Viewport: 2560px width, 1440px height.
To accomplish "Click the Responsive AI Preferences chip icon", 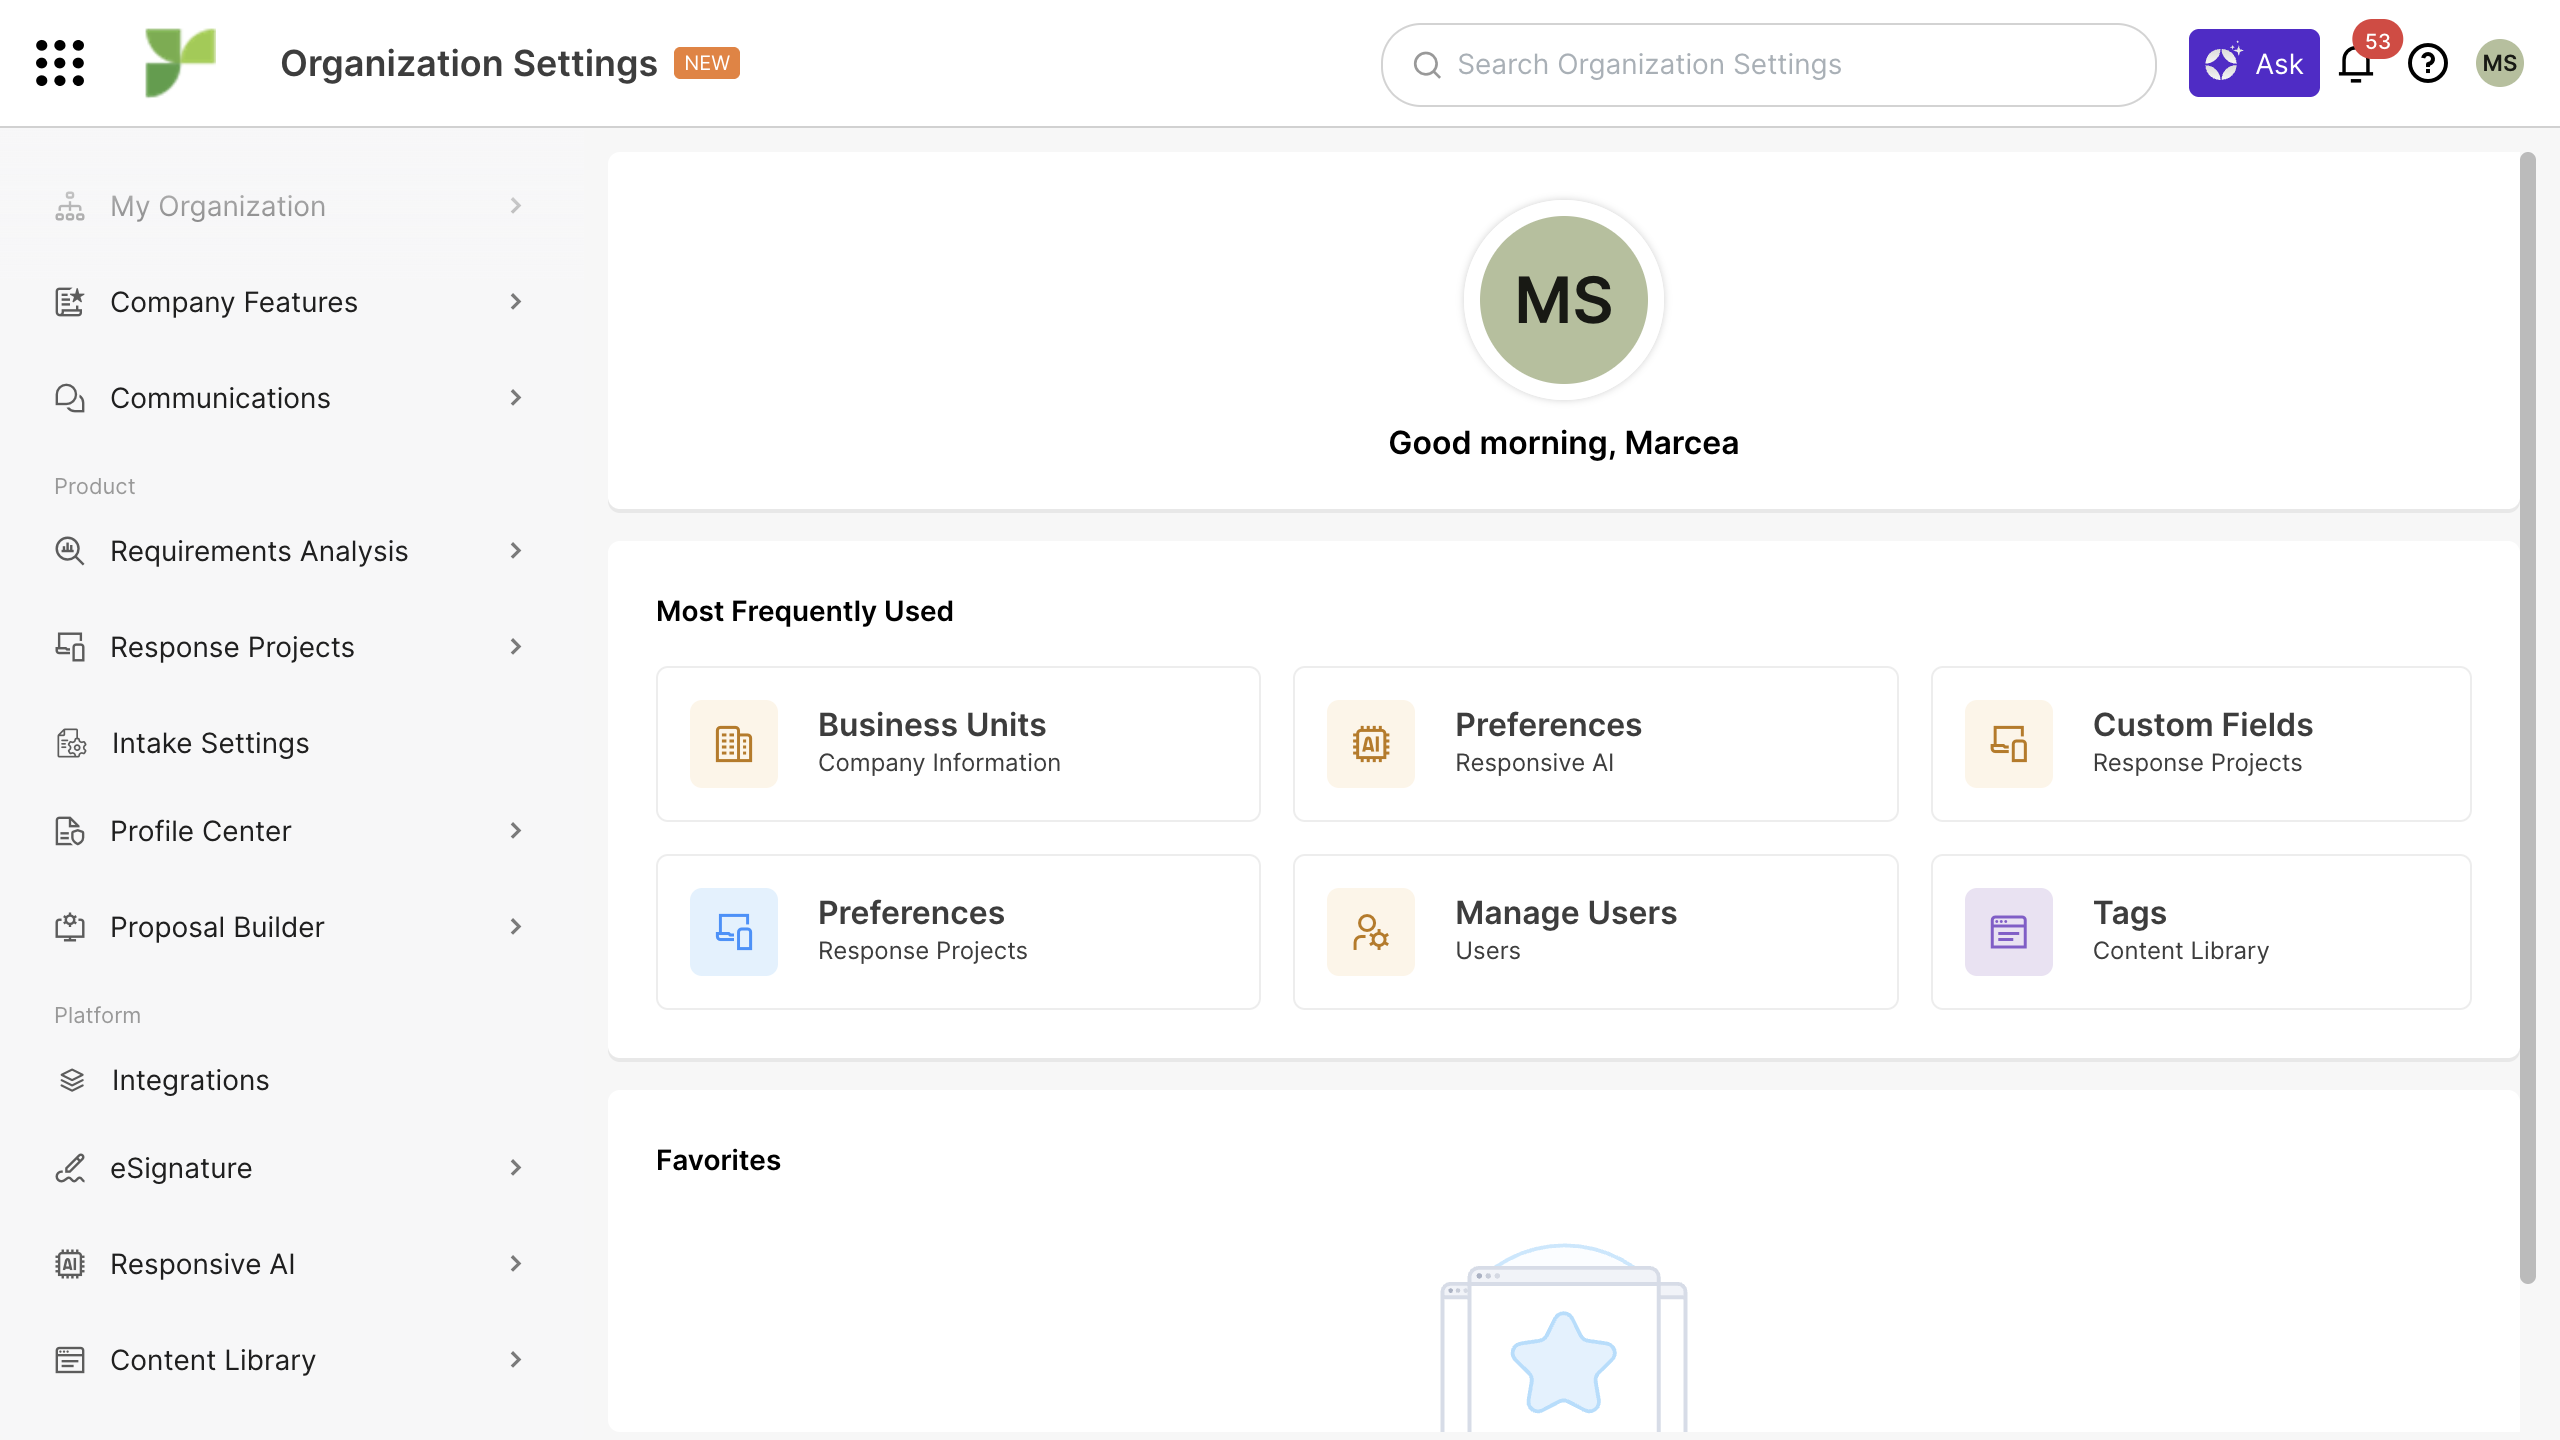I will (1370, 744).
